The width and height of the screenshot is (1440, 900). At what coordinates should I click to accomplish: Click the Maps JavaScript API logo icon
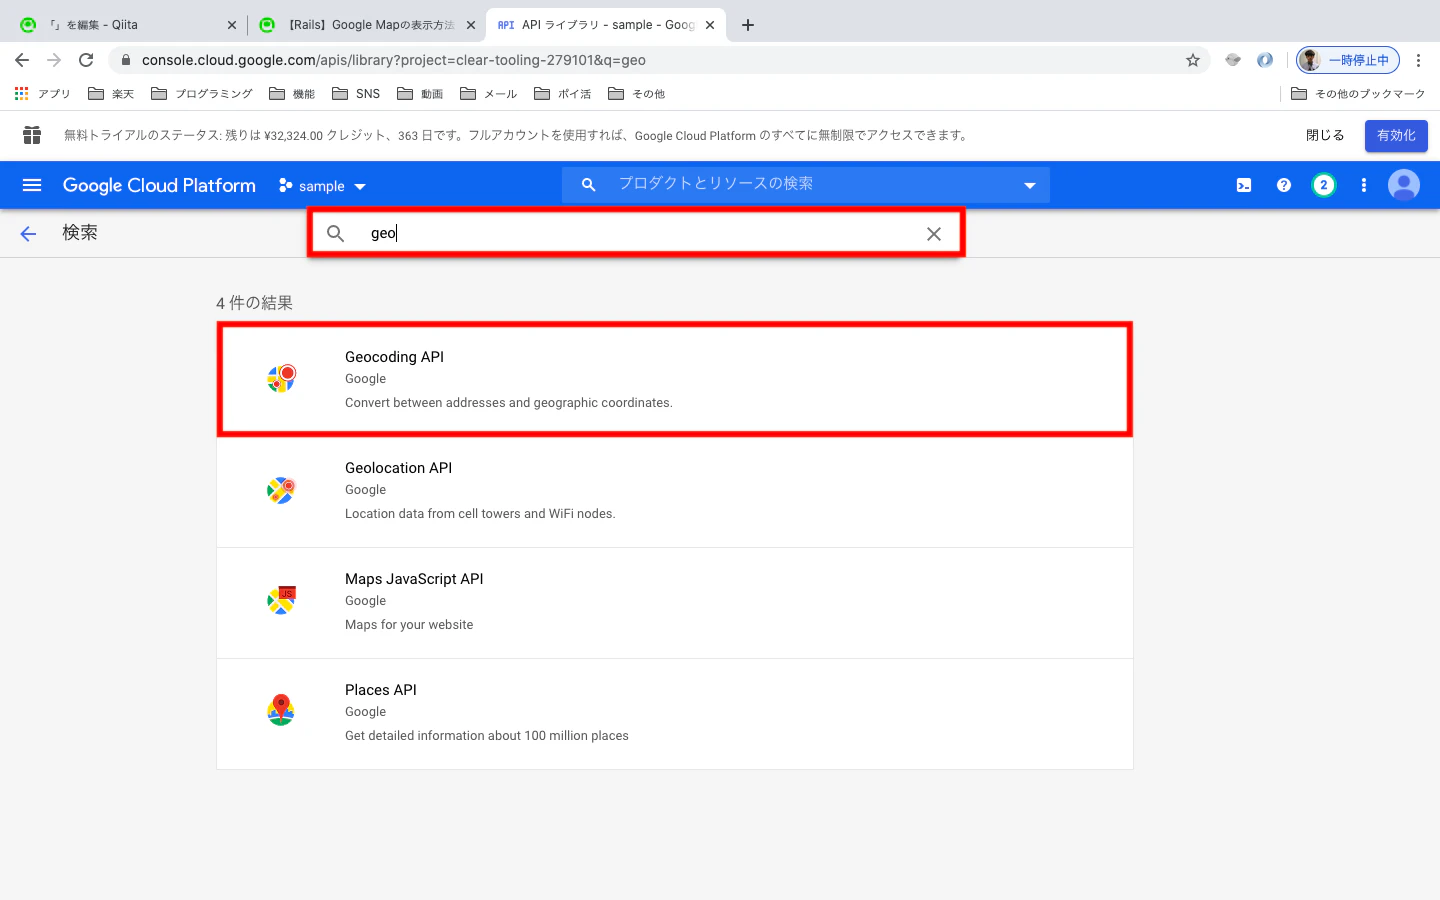point(282,600)
